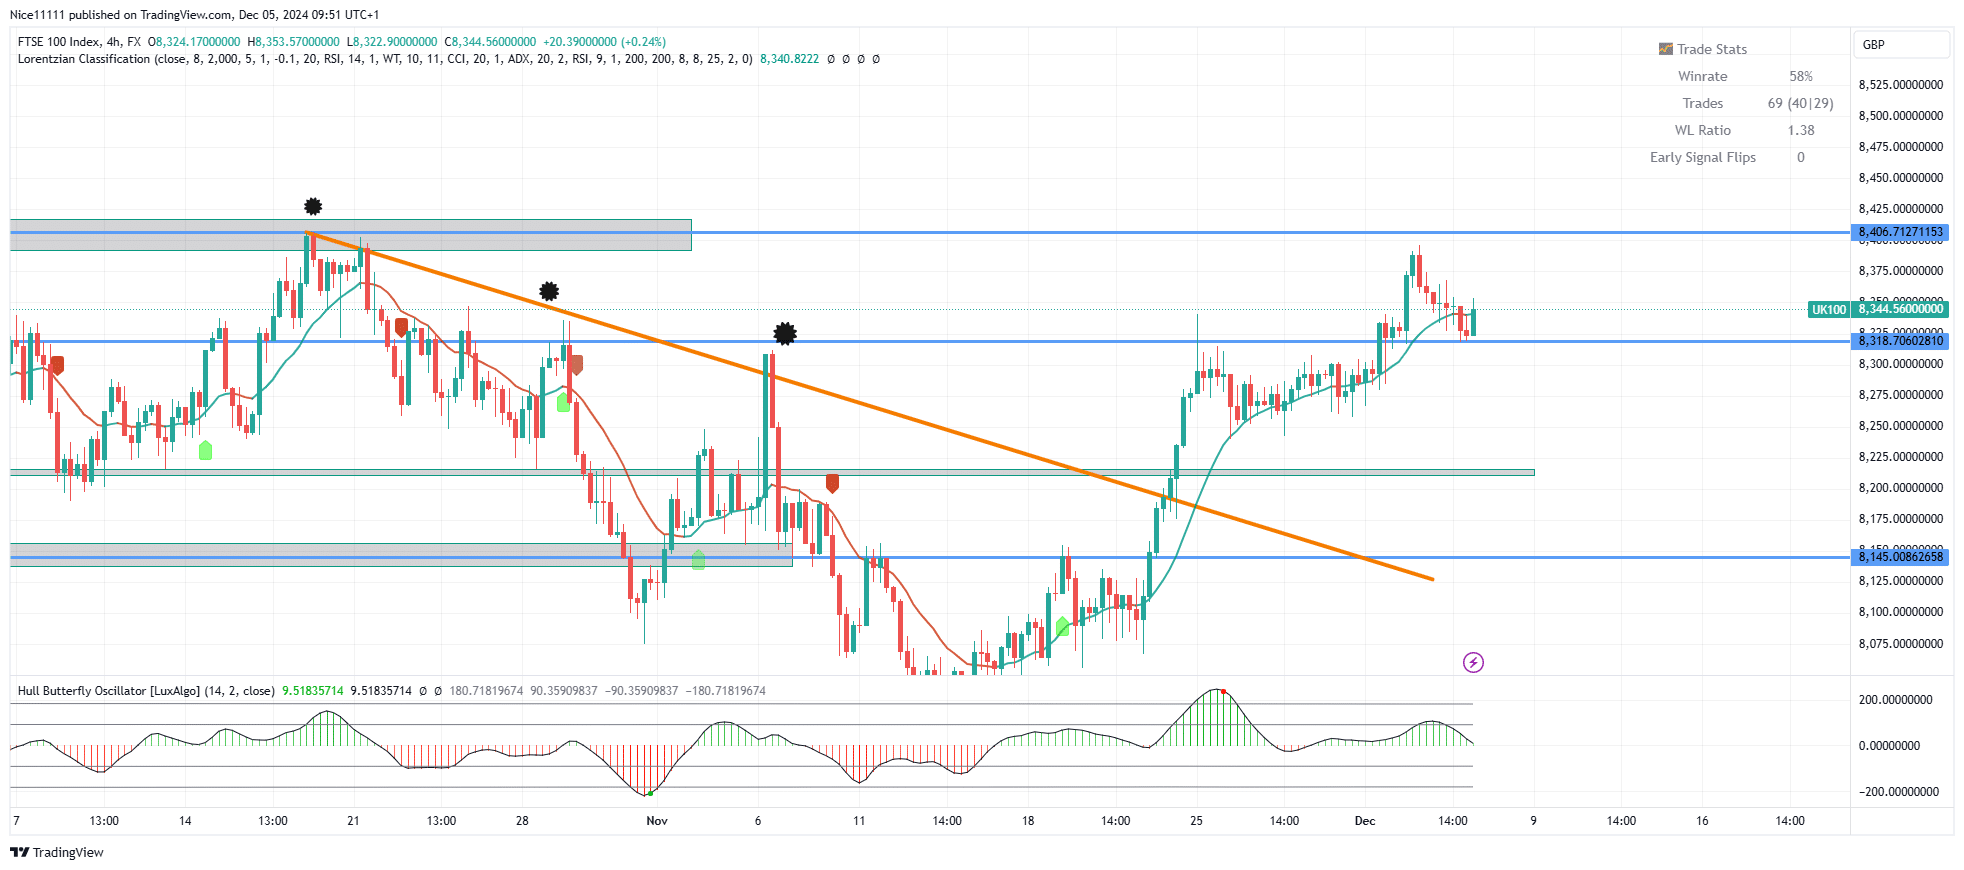This screenshot has width=1964, height=870.
Task: Click the 69 (40|29) trades value
Action: click(1801, 103)
